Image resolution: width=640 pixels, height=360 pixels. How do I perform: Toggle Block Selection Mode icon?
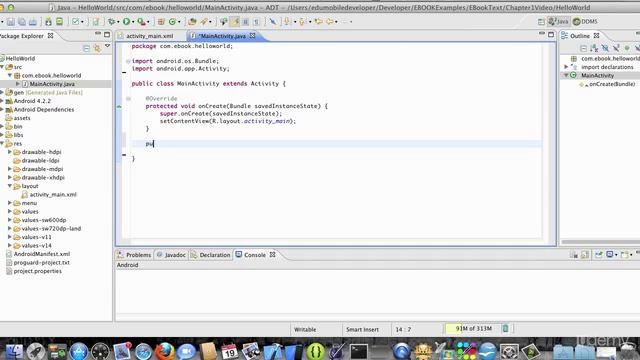click(x=246, y=22)
